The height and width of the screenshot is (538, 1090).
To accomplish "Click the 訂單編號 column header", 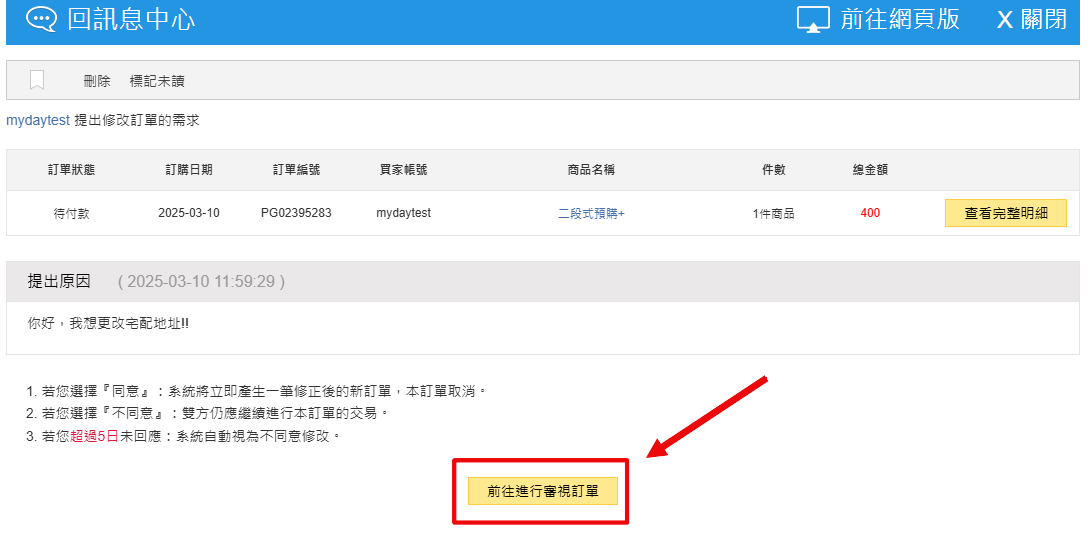I will (x=297, y=170).
